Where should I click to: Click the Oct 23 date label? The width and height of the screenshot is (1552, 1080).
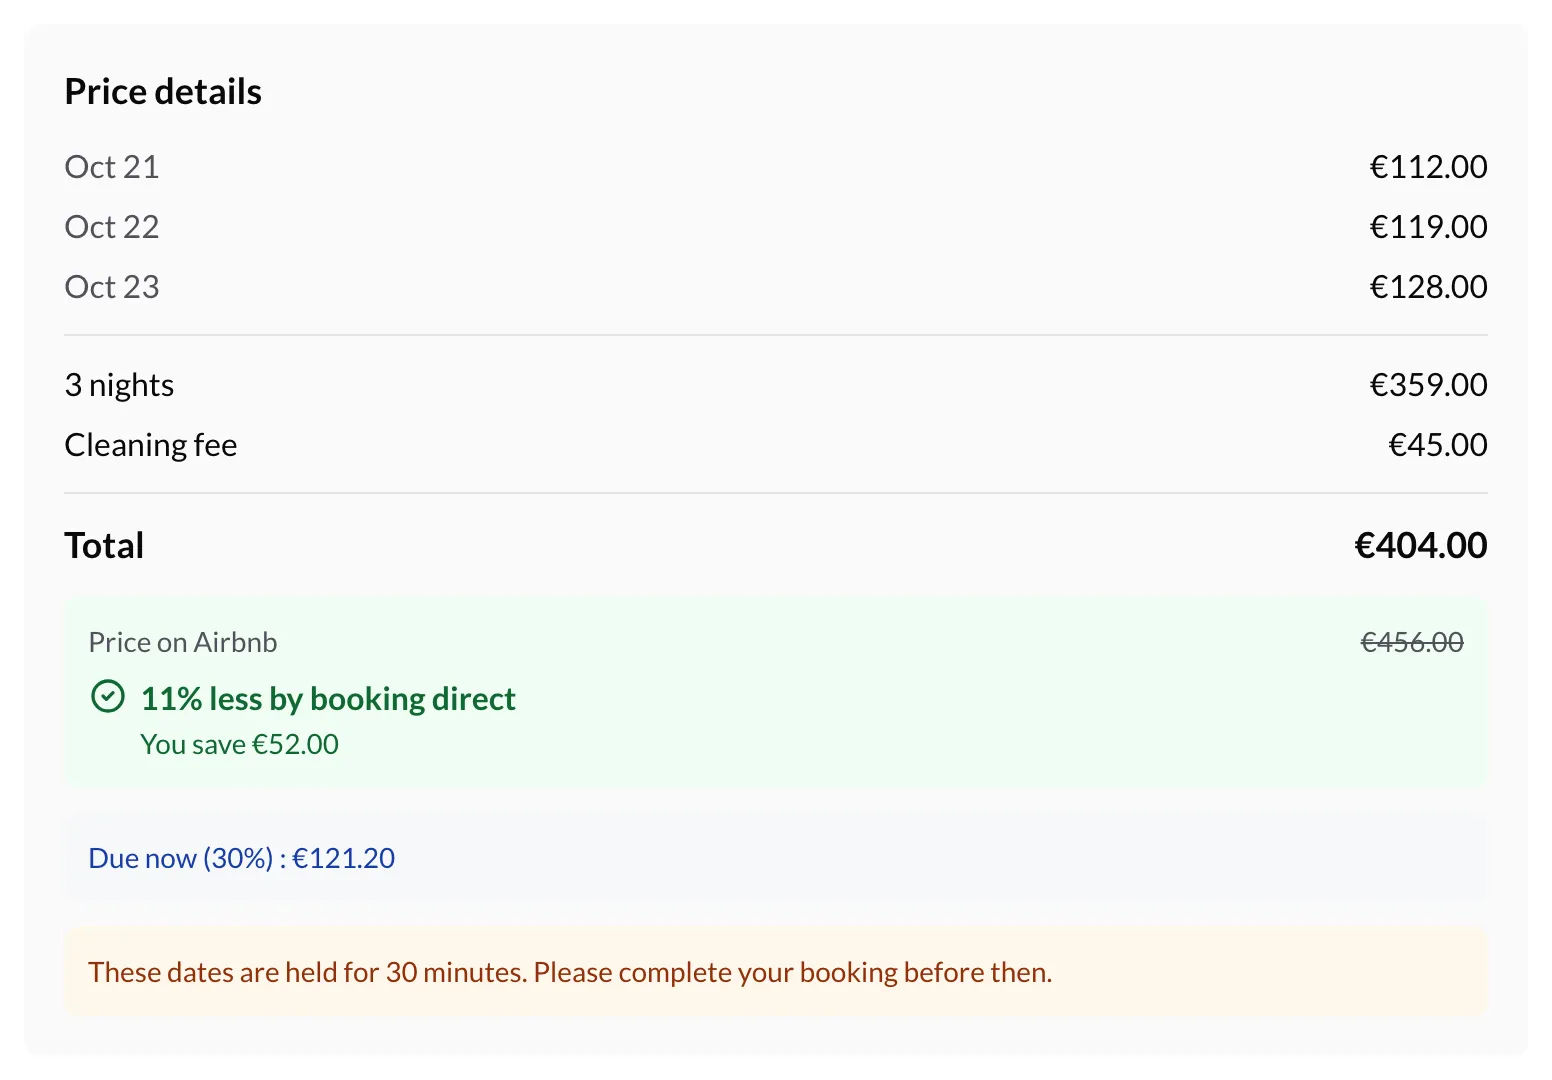[x=112, y=287]
